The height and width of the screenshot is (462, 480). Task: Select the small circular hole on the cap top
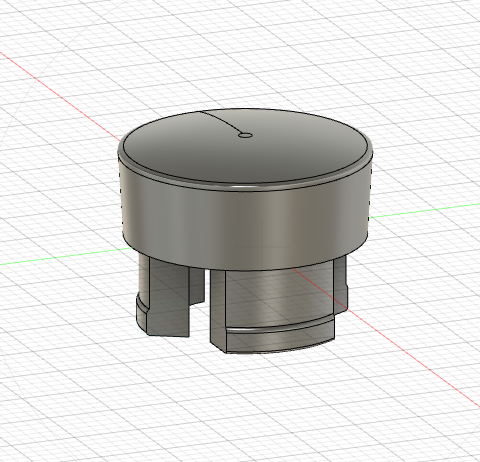click(x=245, y=135)
